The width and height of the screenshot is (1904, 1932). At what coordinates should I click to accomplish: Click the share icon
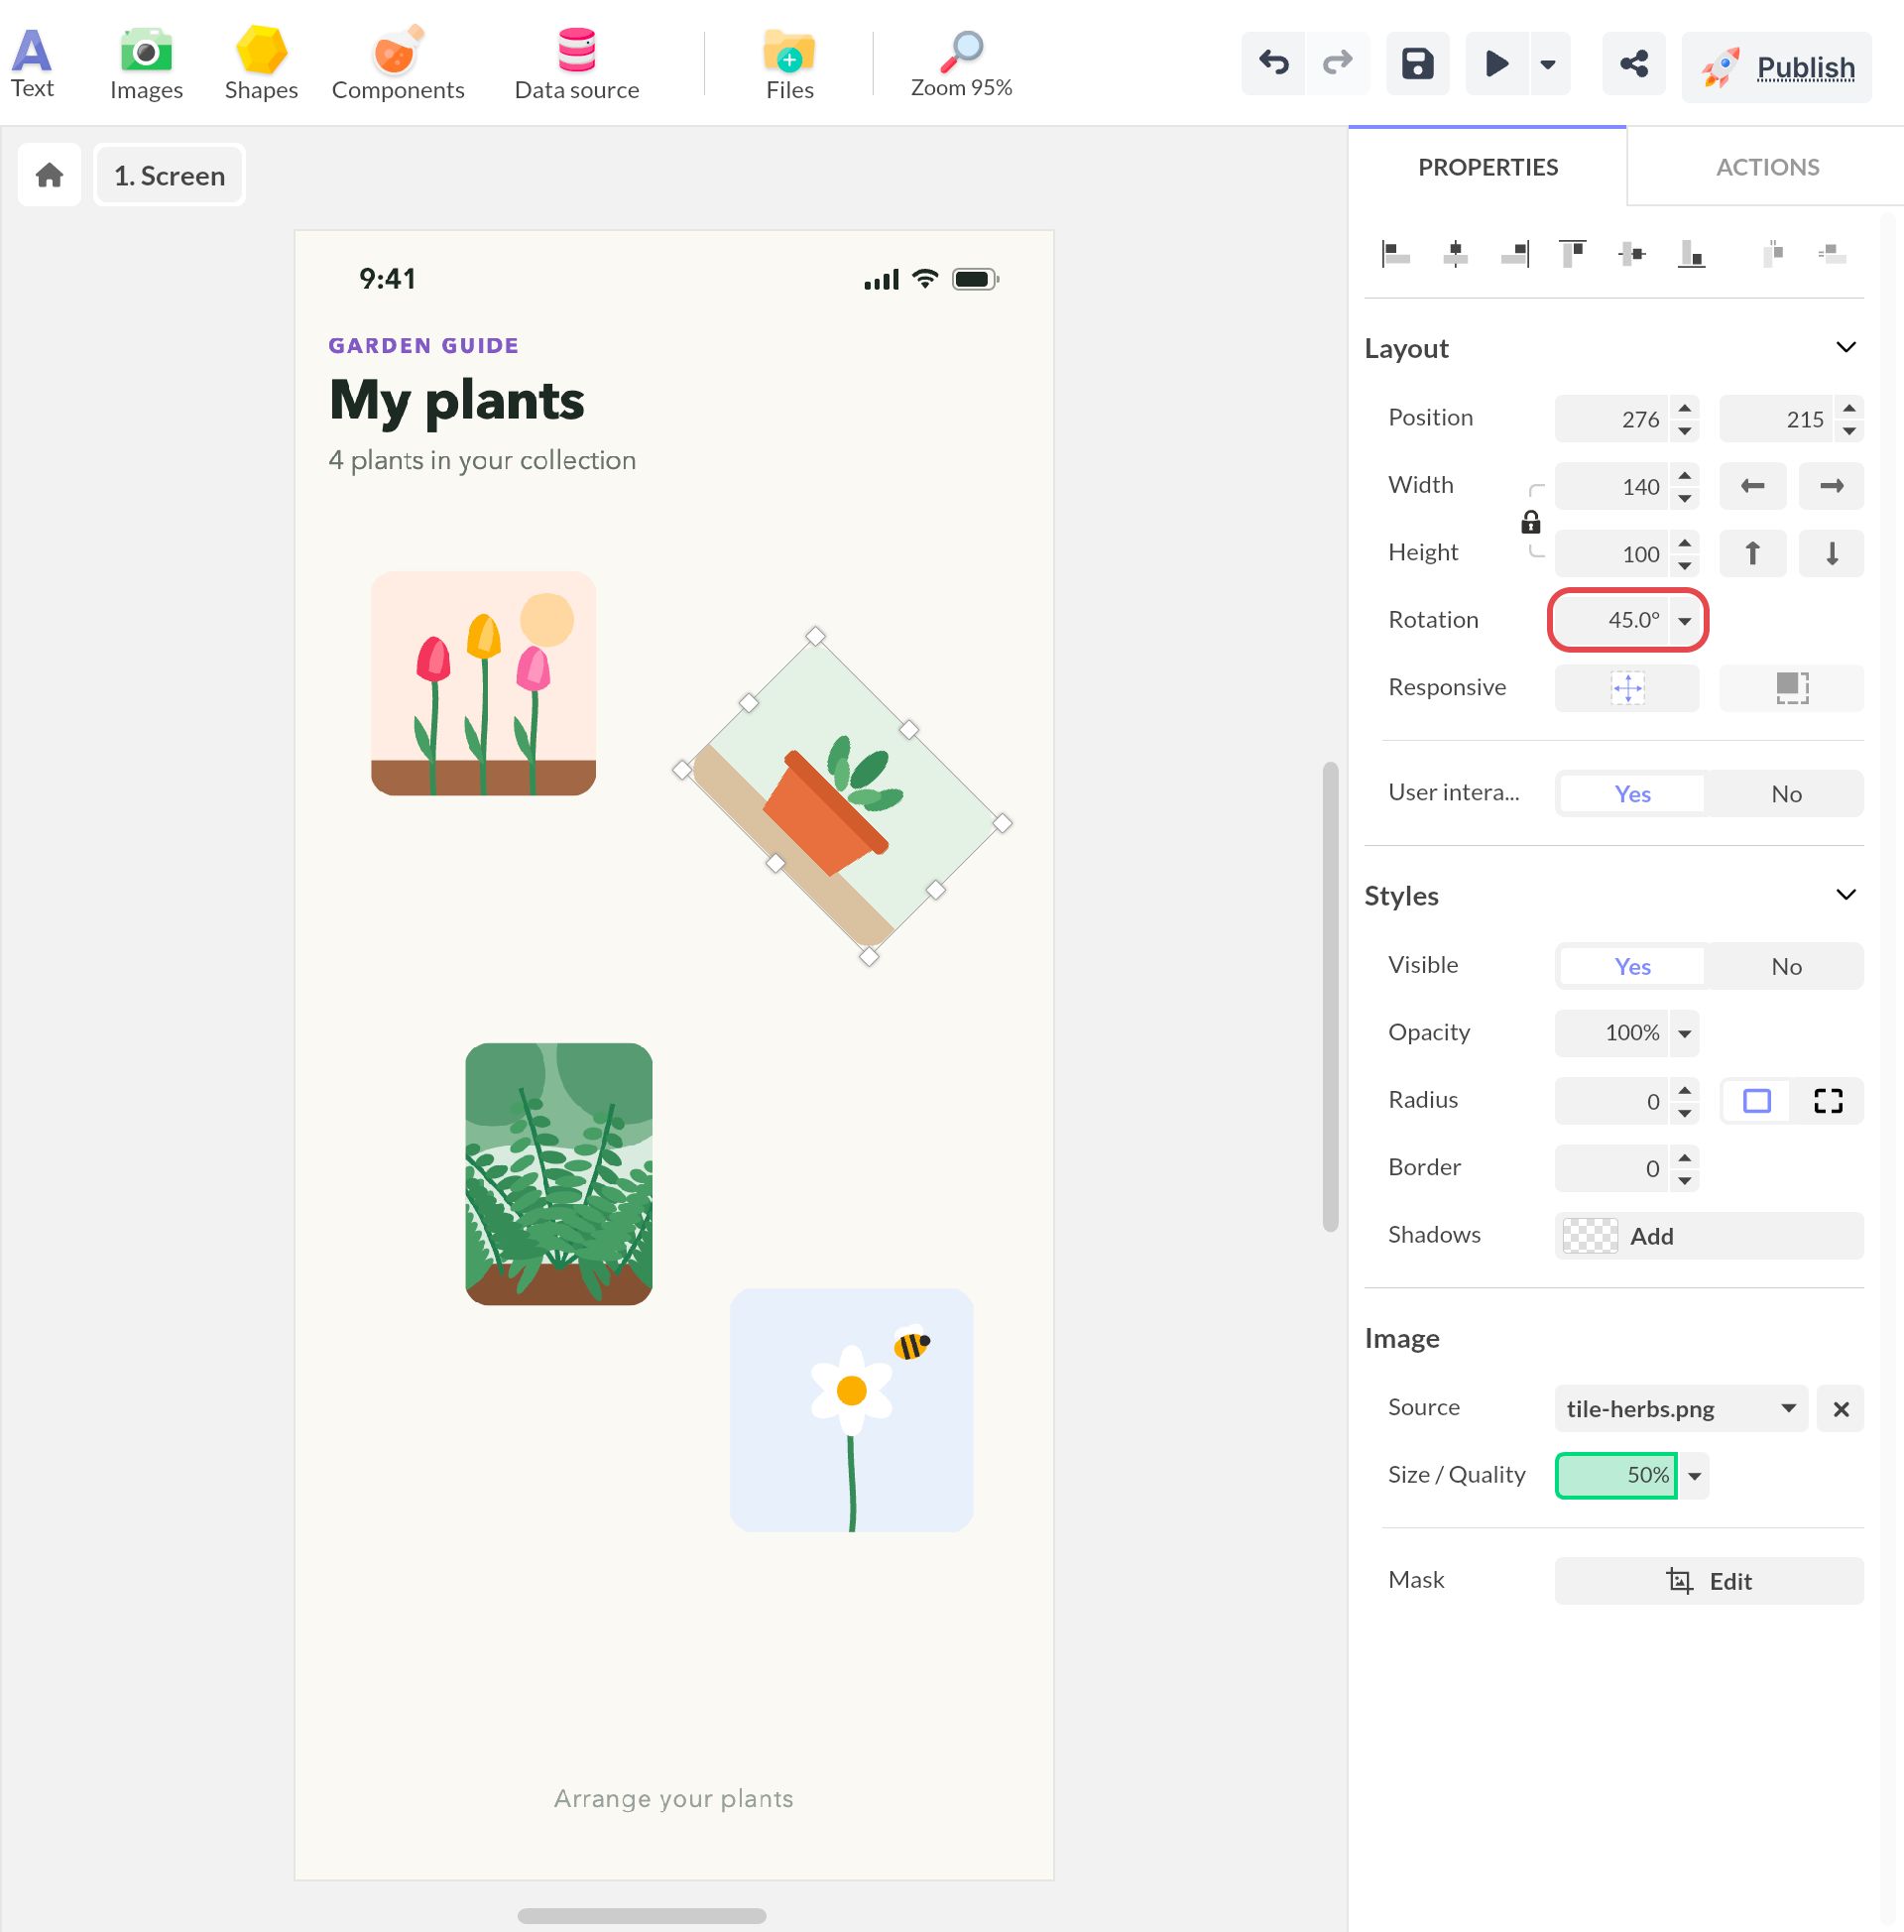click(x=1633, y=64)
